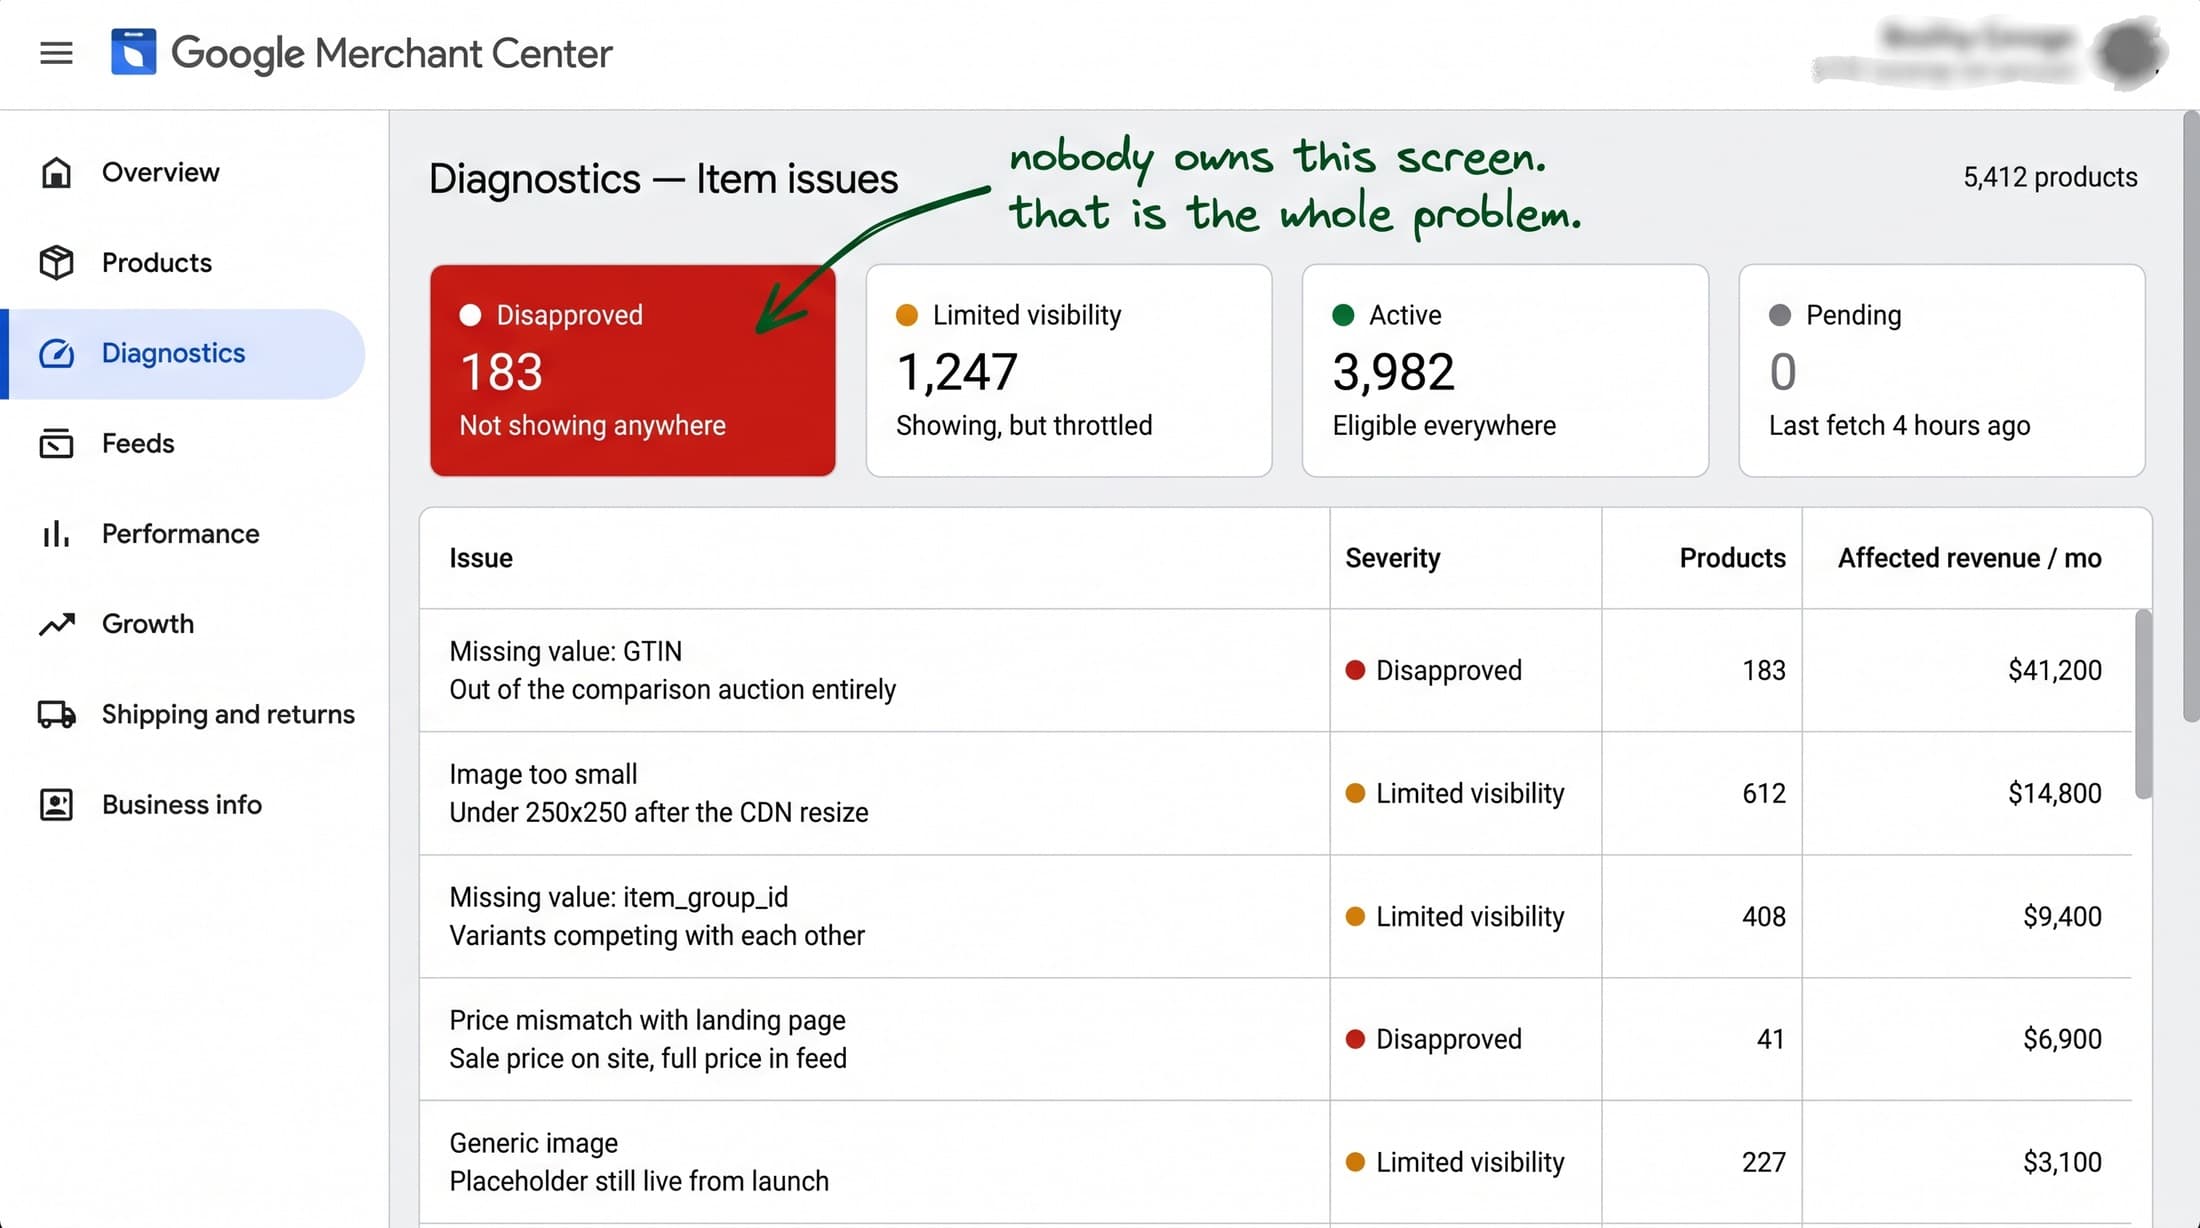2200x1228 pixels.
Task: Click the Business info badge icon
Action: (x=56, y=804)
